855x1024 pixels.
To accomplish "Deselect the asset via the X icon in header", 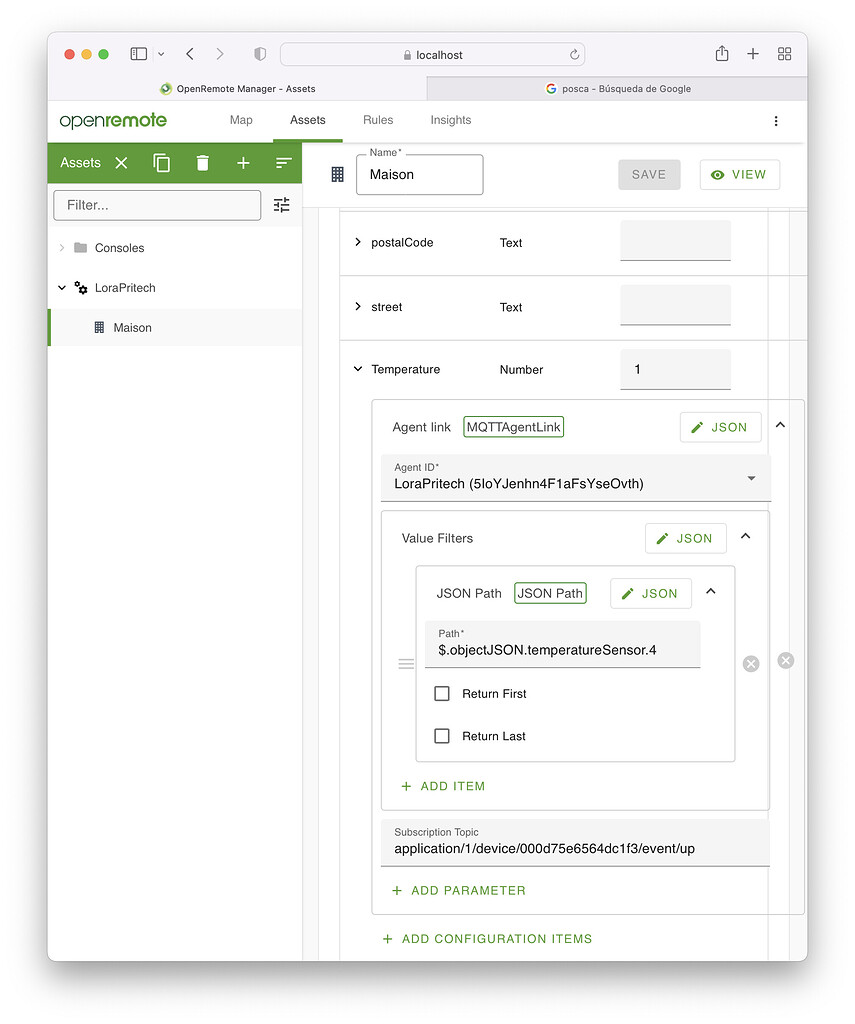I will [121, 162].
